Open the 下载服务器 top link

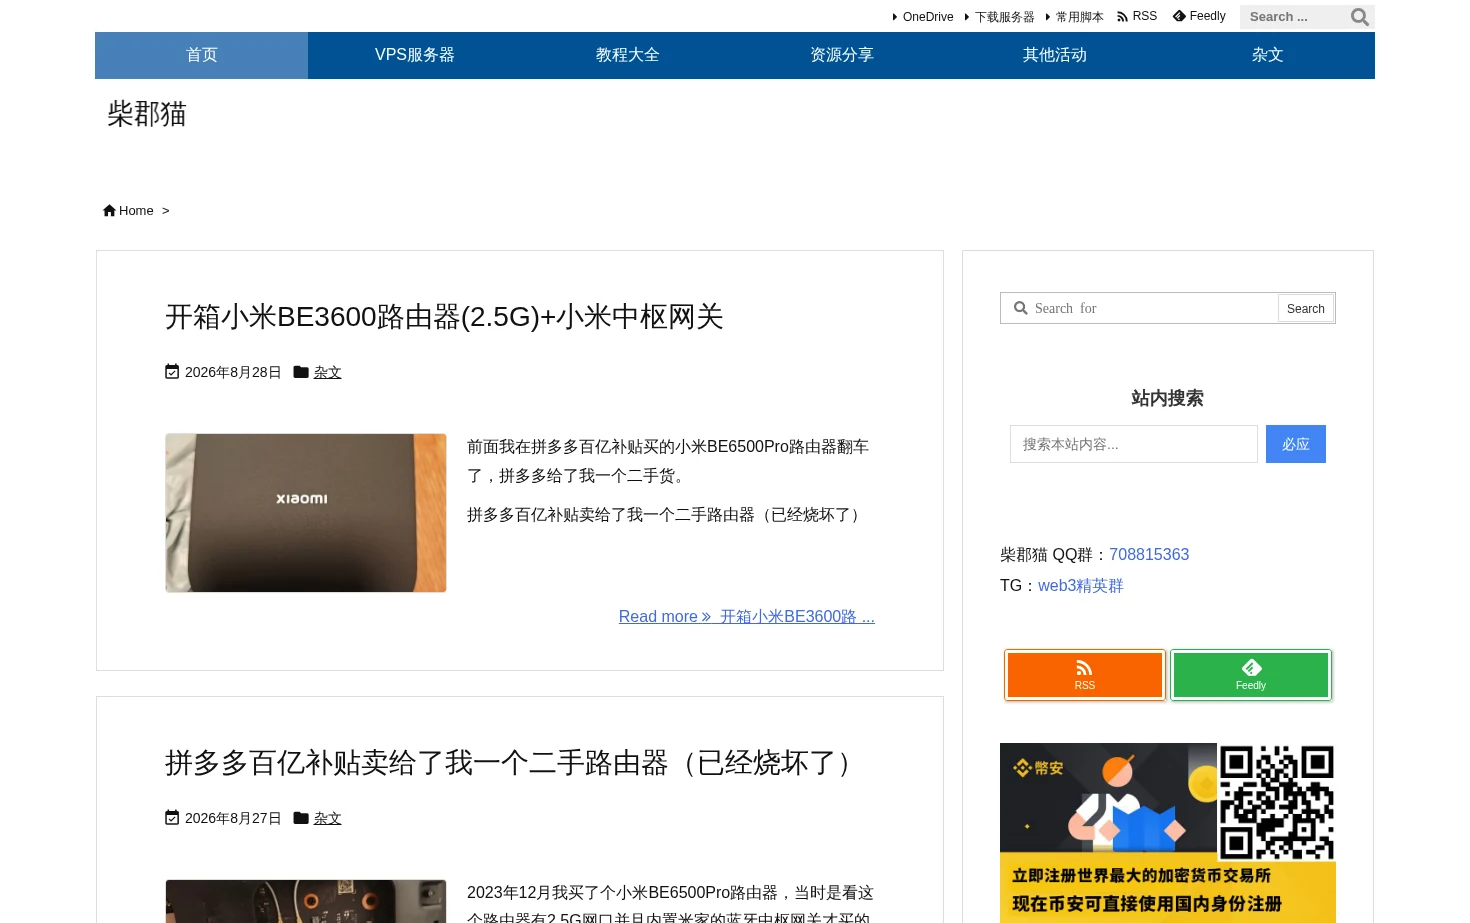[1004, 17]
